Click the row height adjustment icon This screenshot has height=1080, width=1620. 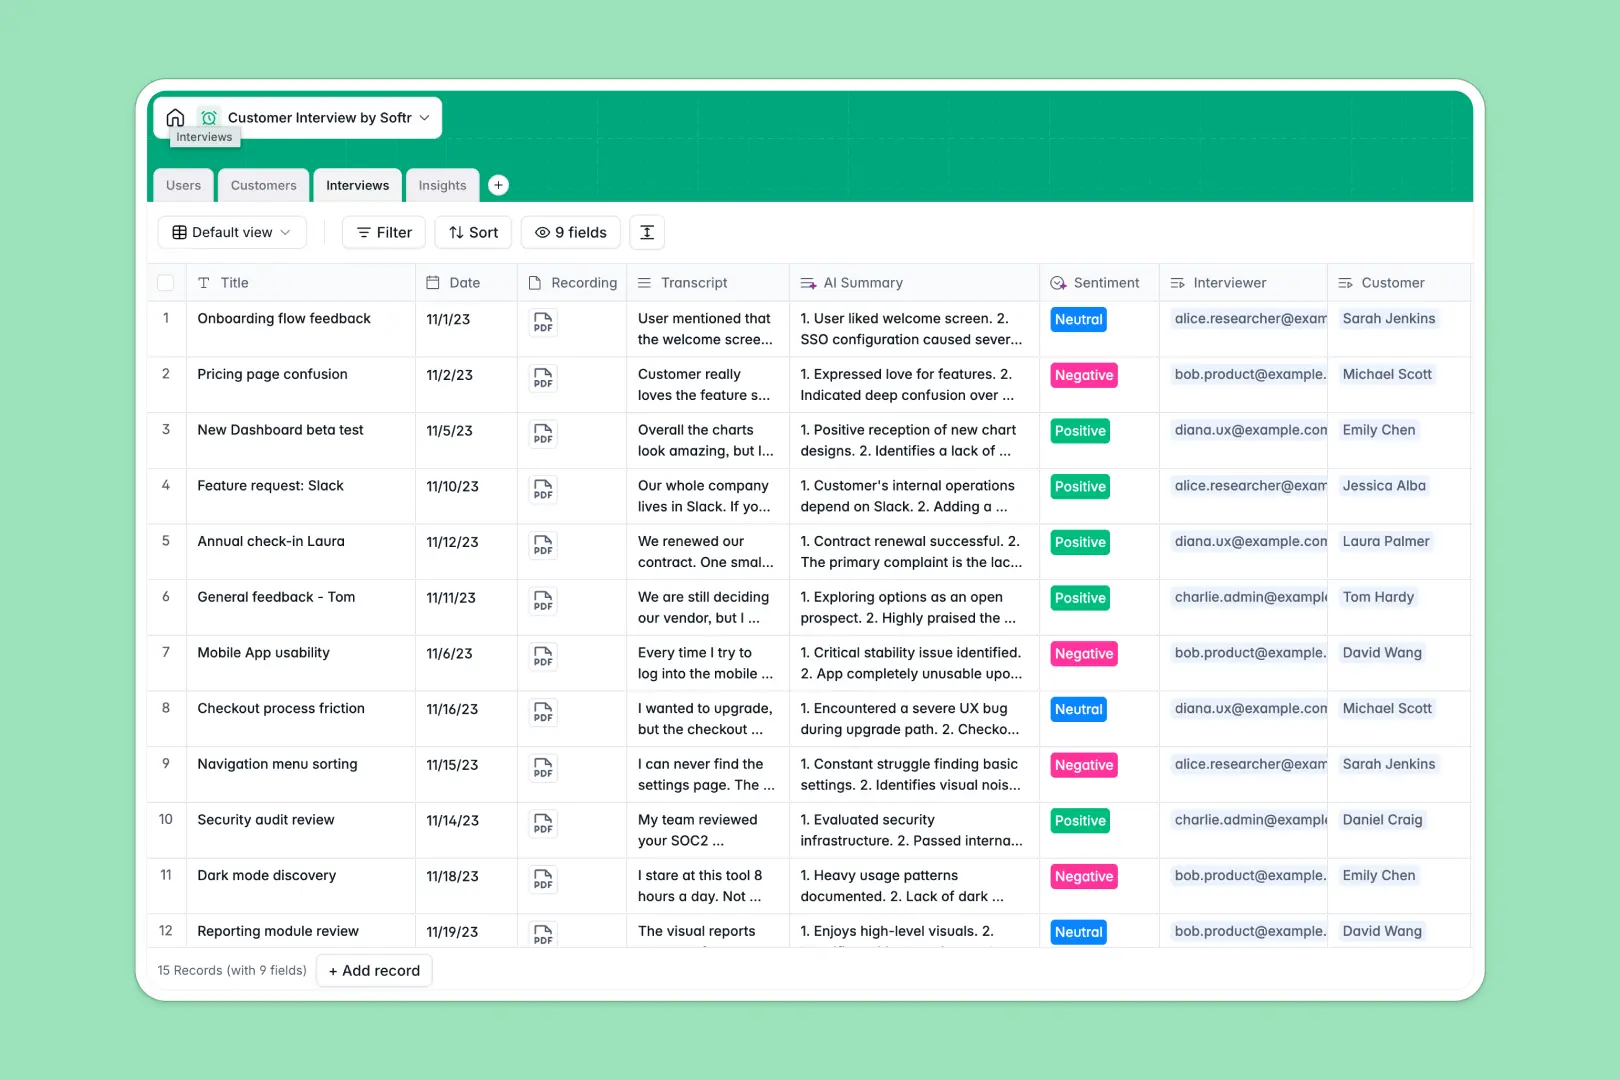pos(647,232)
